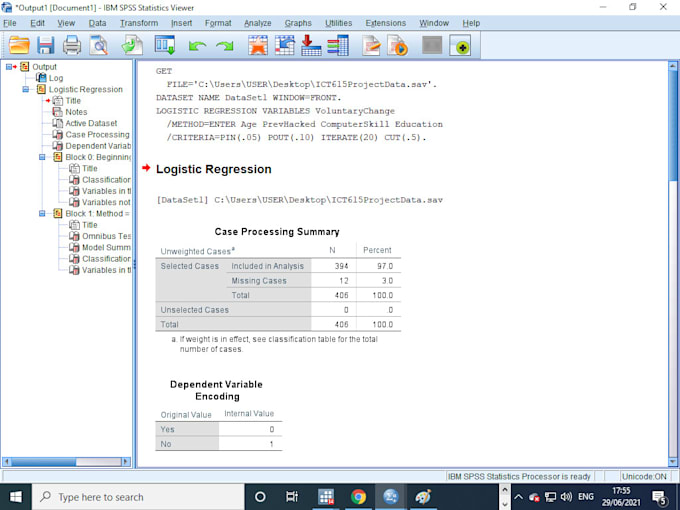
Task: Select Active Dataset in the outline
Action: click(91, 123)
